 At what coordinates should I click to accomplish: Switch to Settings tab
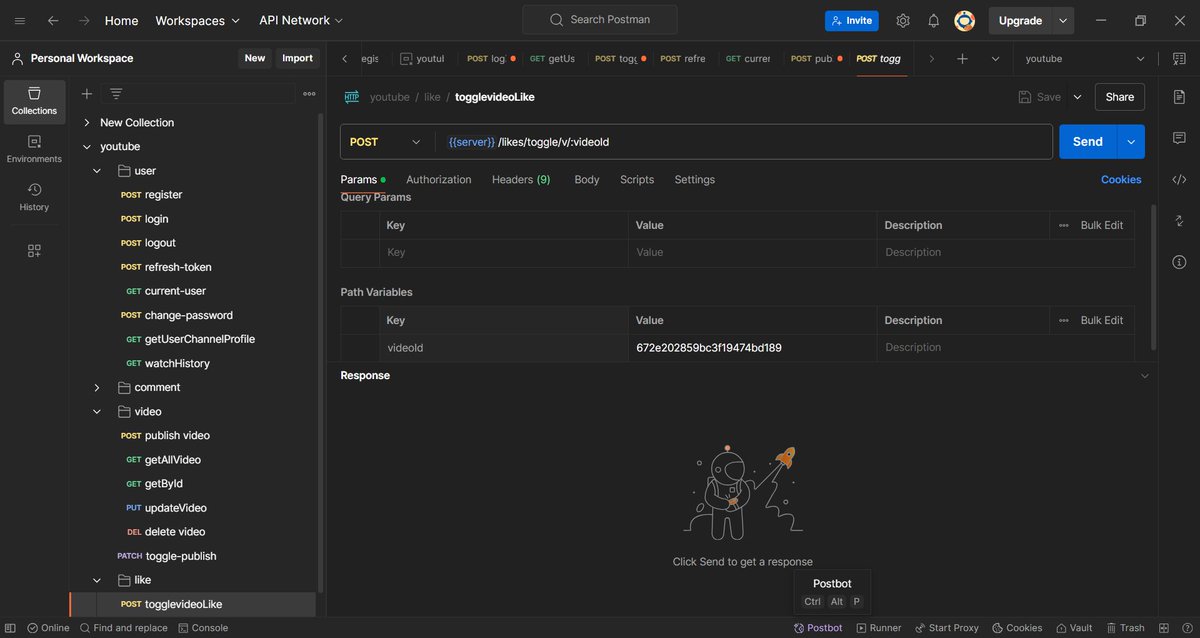[695, 180]
